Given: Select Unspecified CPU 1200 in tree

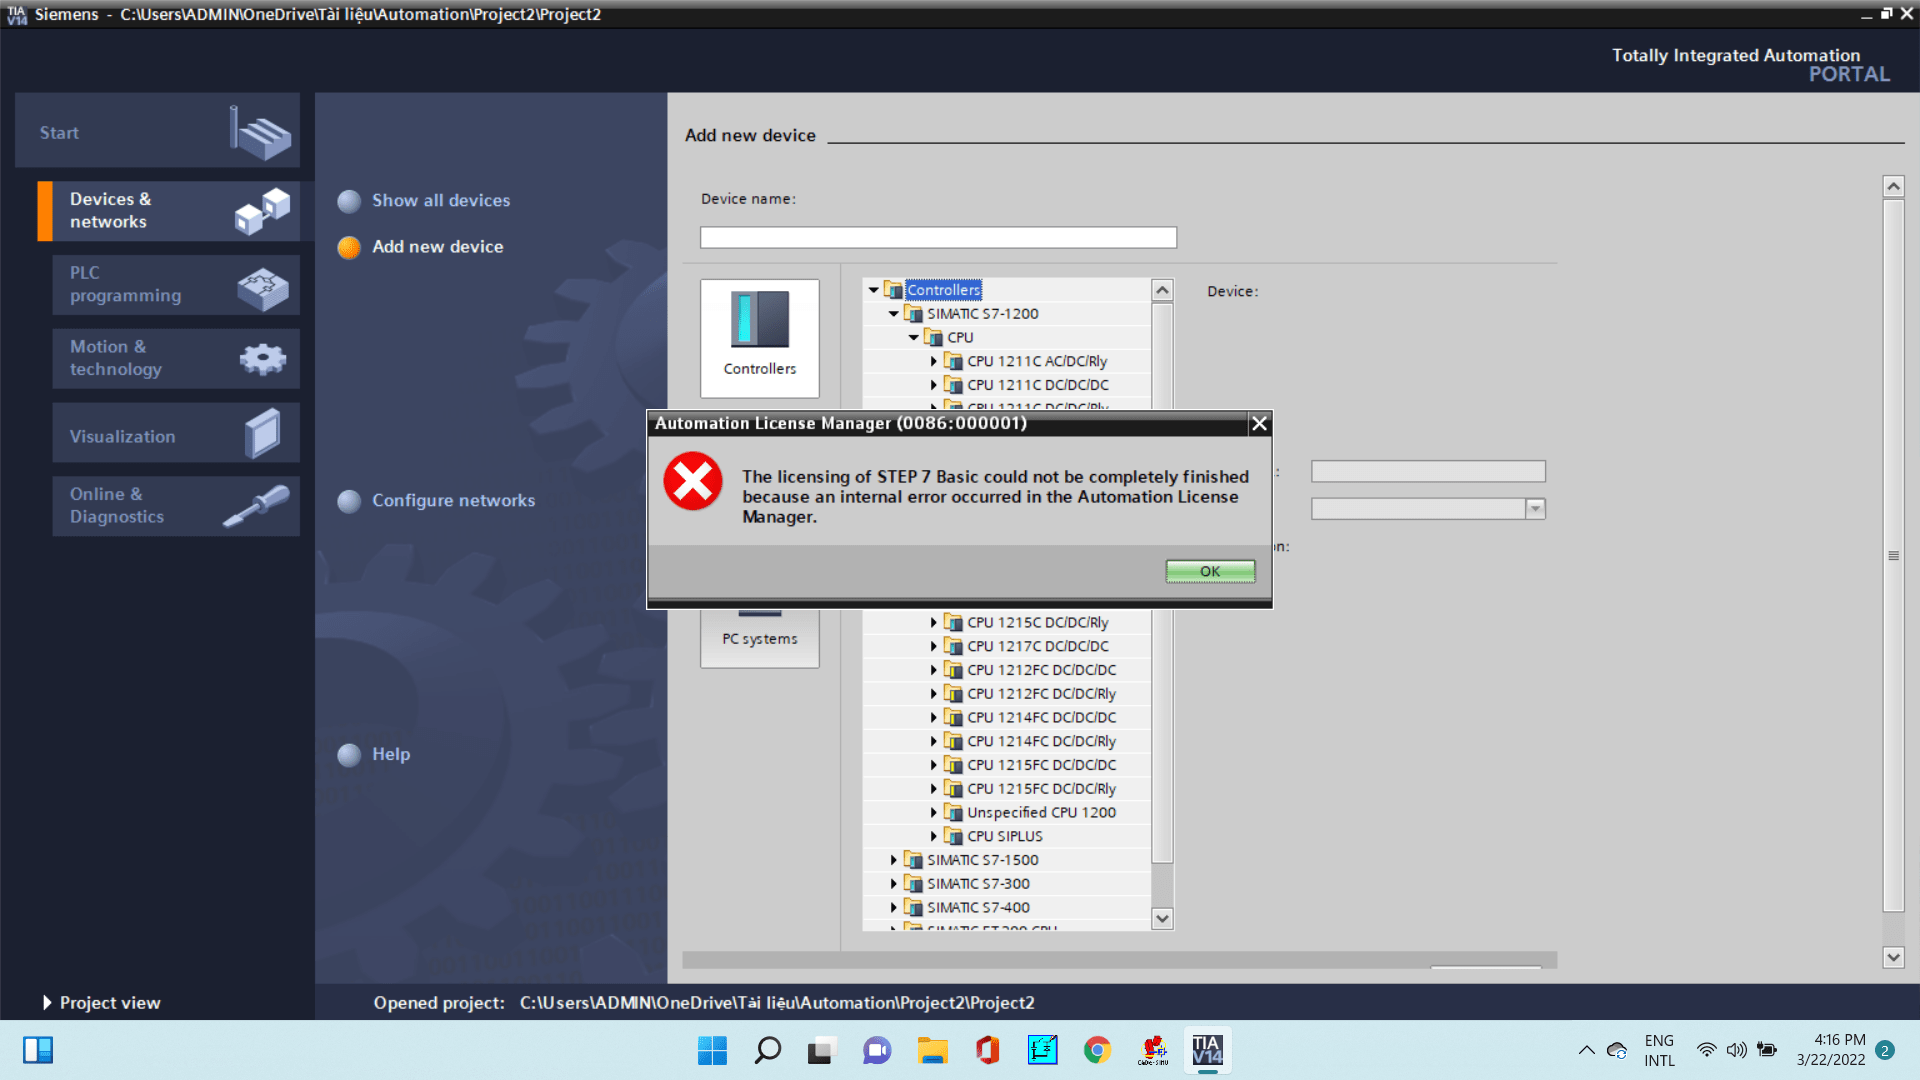Looking at the screenshot, I should pyautogui.click(x=1040, y=813).
